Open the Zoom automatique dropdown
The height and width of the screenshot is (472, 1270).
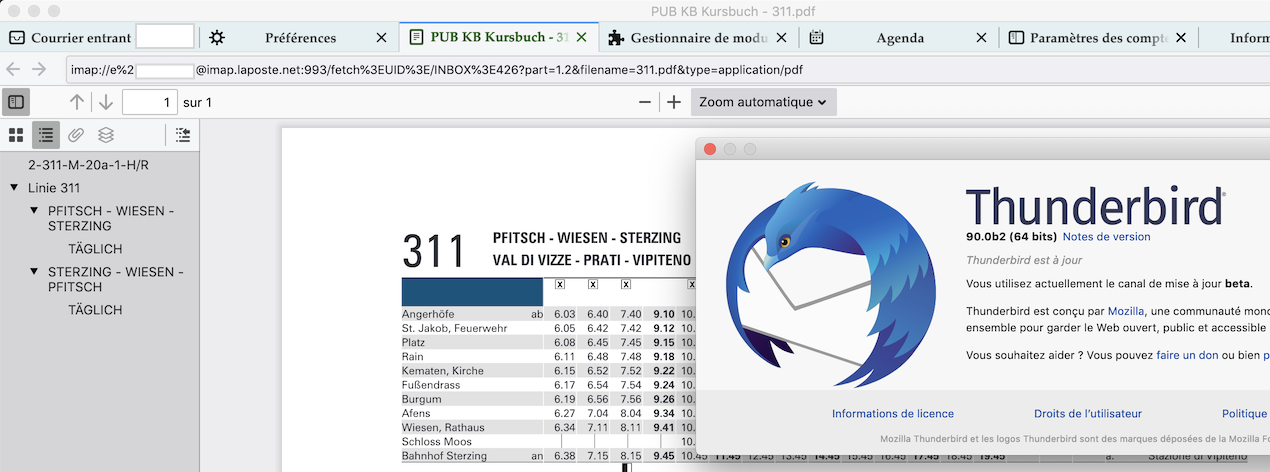tap(763, 102)
